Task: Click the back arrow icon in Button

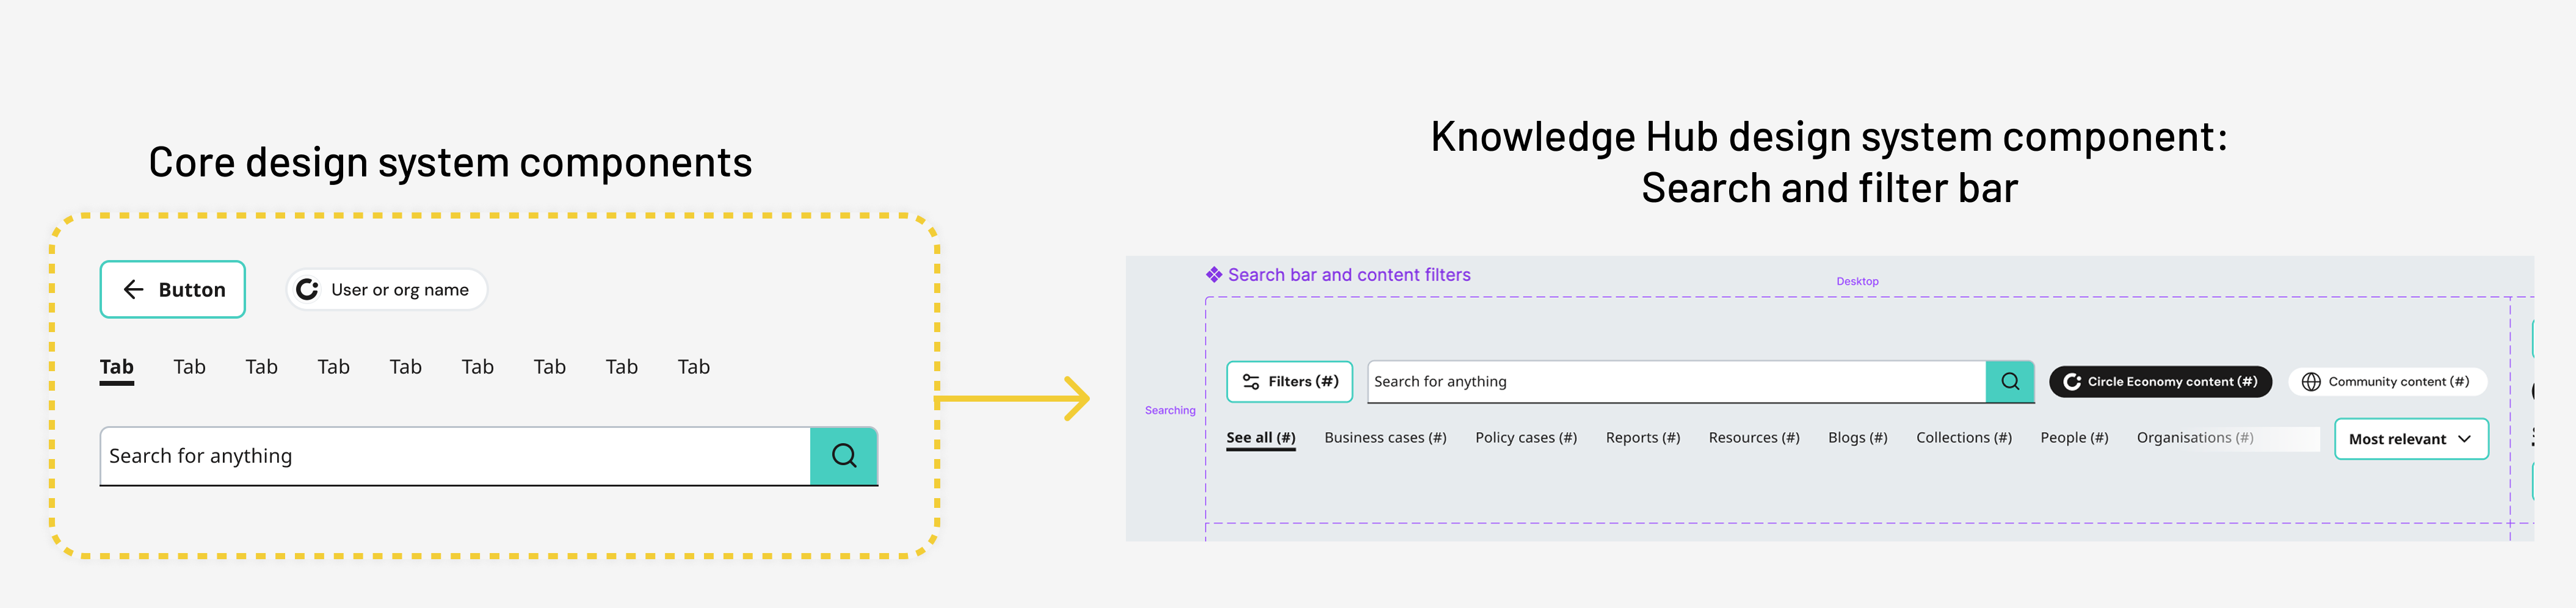Action: tap(133, 290)
